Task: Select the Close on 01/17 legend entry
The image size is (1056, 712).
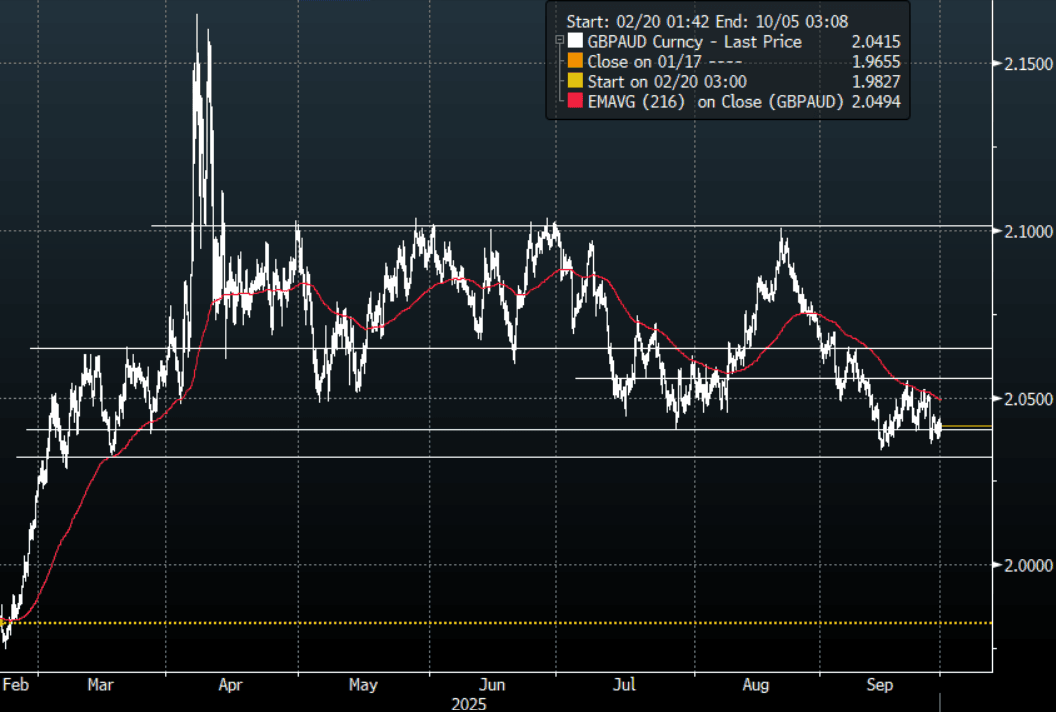Action: (650, 62)
